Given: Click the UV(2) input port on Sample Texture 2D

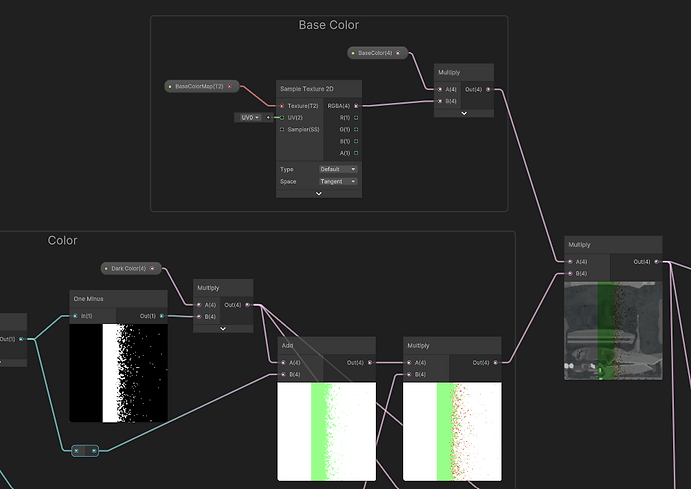Looking at the screenshot, I should [282, 118].
